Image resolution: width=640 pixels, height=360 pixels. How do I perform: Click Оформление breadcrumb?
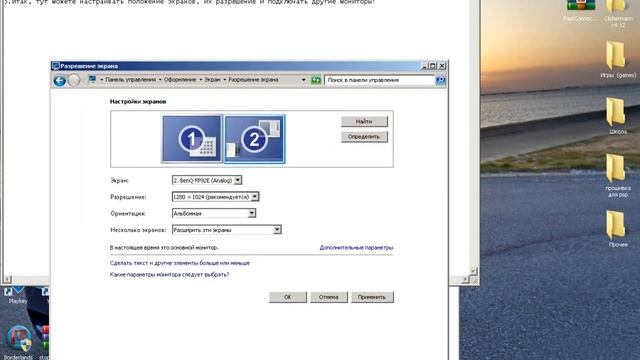pos(180,80)
